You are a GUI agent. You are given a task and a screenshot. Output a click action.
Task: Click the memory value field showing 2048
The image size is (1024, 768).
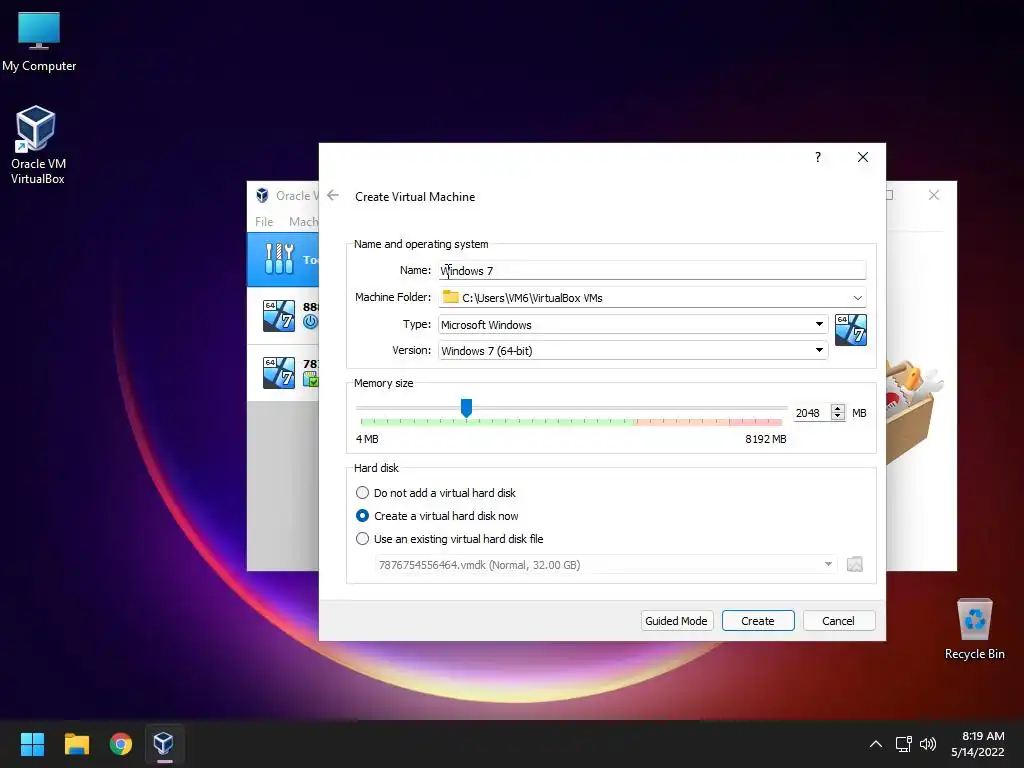[810, 413]
